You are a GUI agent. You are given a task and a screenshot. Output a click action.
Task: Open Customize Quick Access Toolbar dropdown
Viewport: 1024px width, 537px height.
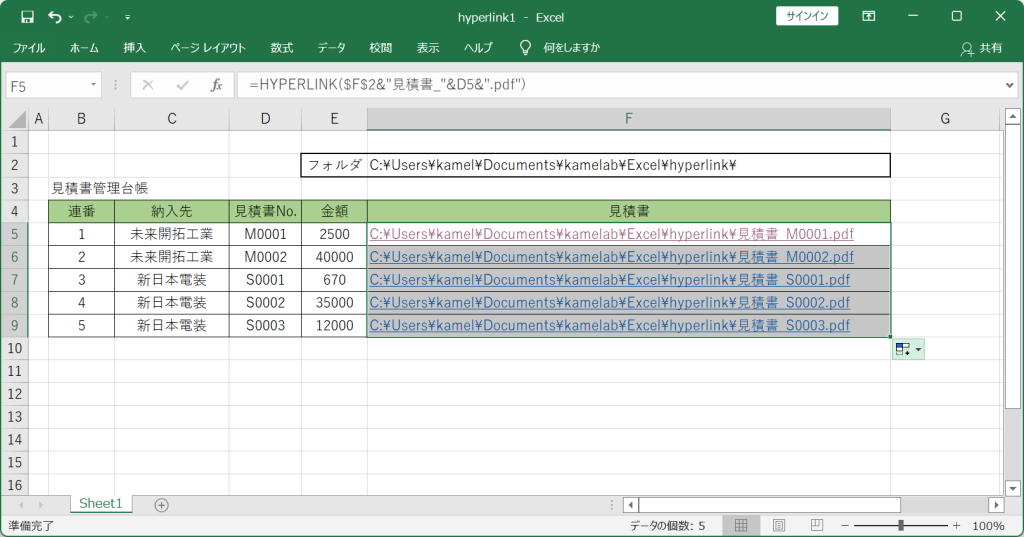coord(127,18)
